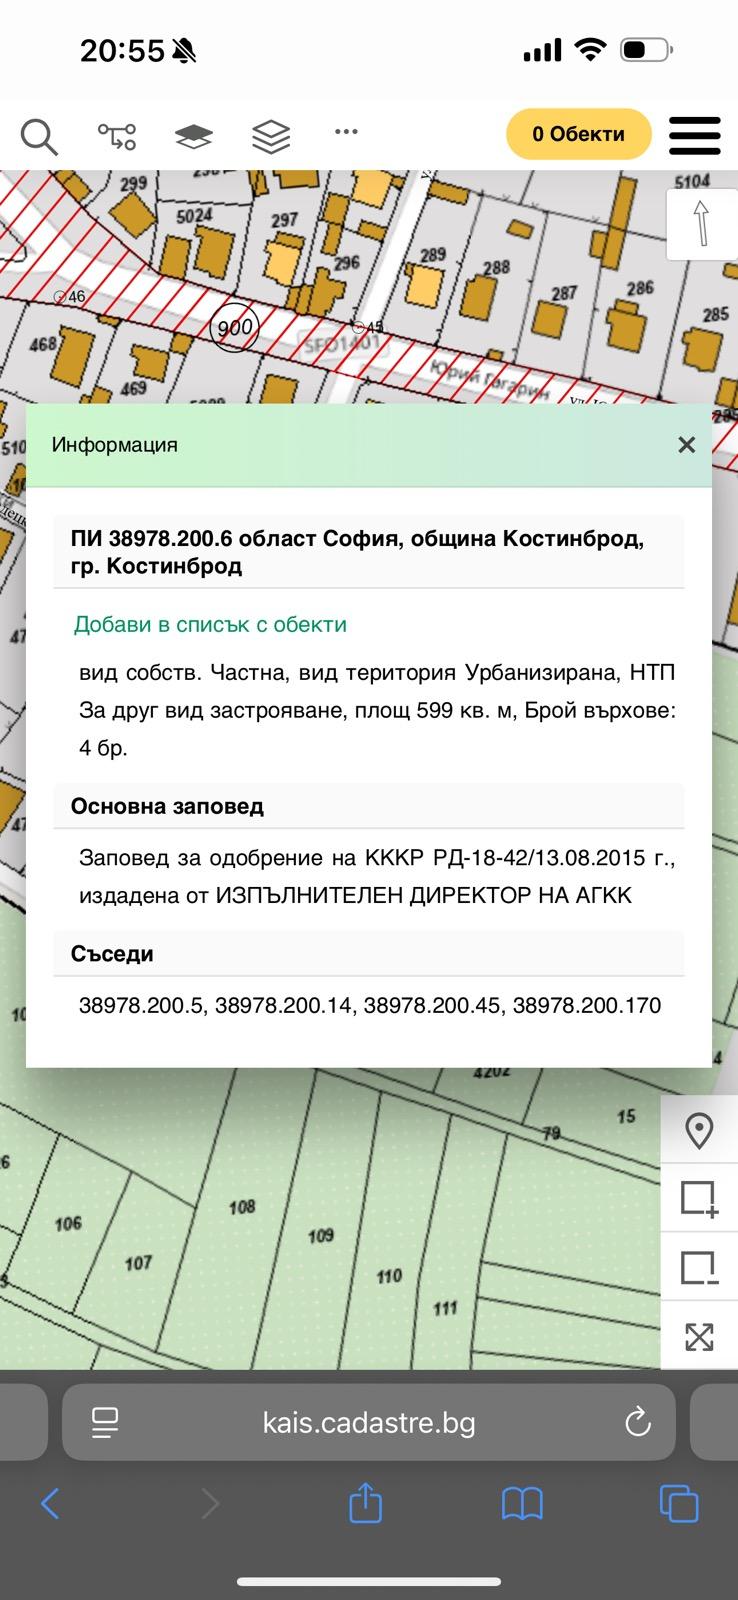Click map parcel labeled 285

tap(716, 315)
